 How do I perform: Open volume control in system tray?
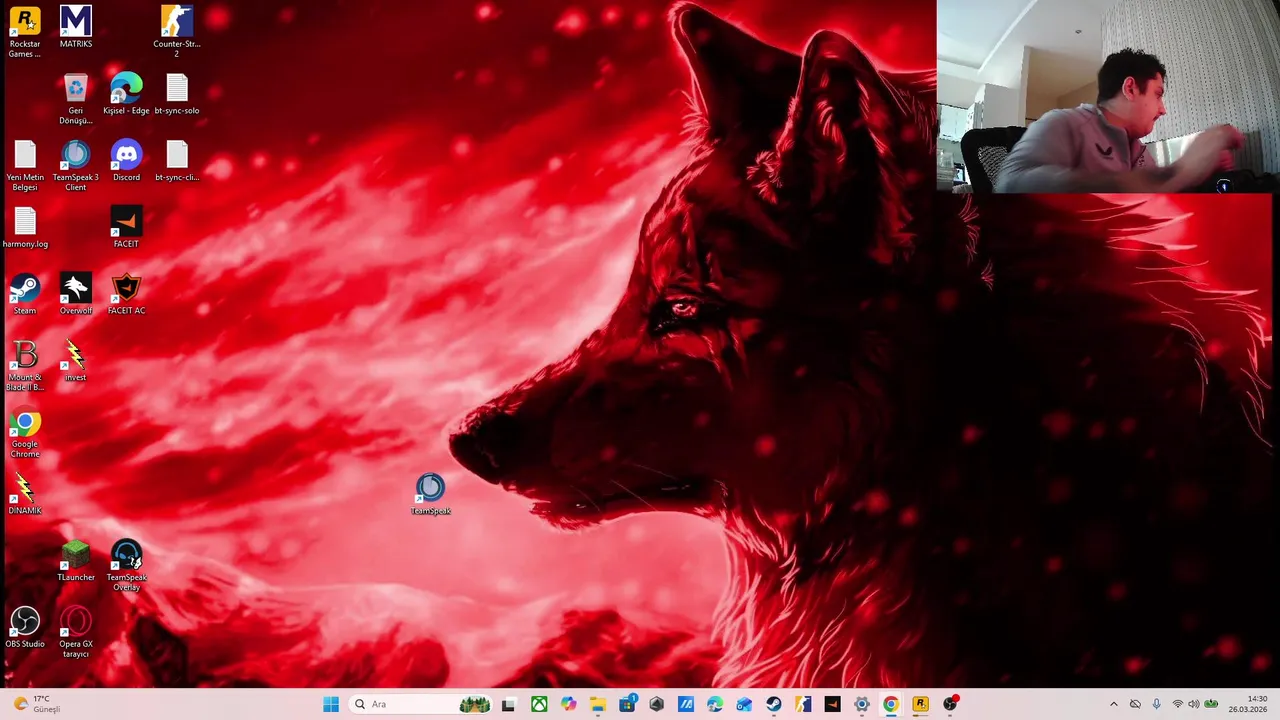pos(1193,704)
